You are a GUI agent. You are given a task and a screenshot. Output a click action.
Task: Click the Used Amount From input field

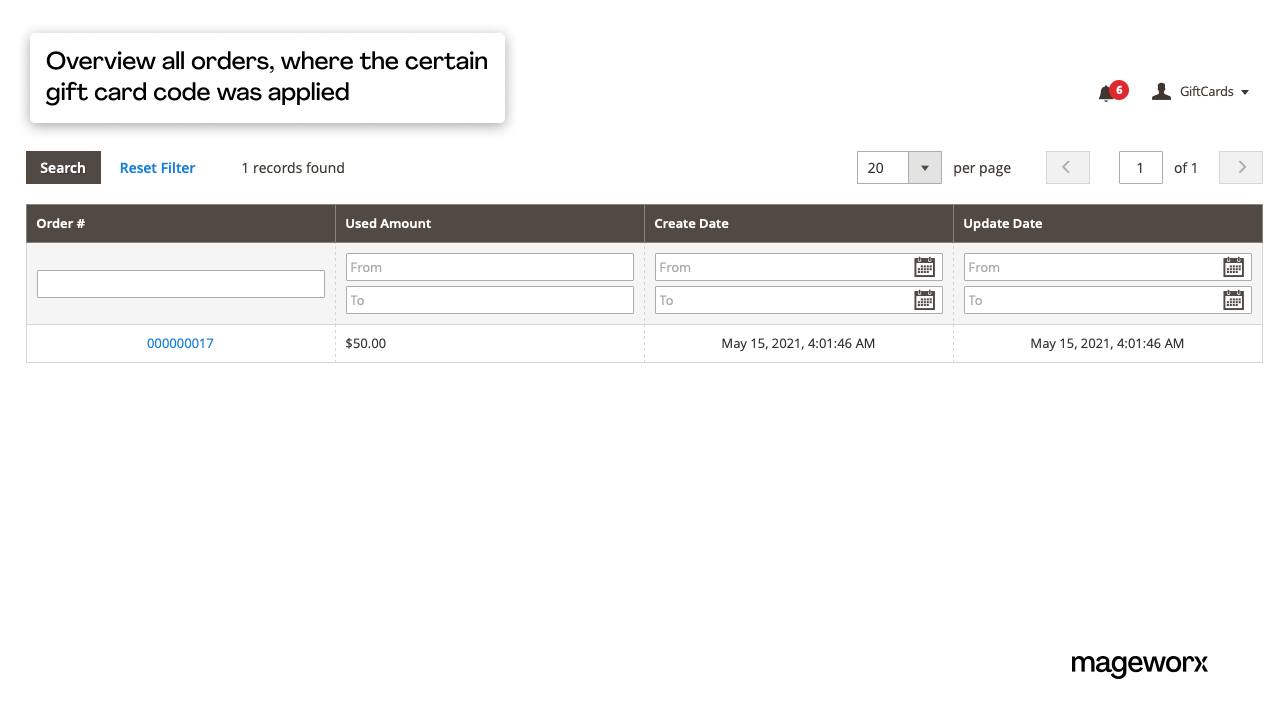coord(489,267)
